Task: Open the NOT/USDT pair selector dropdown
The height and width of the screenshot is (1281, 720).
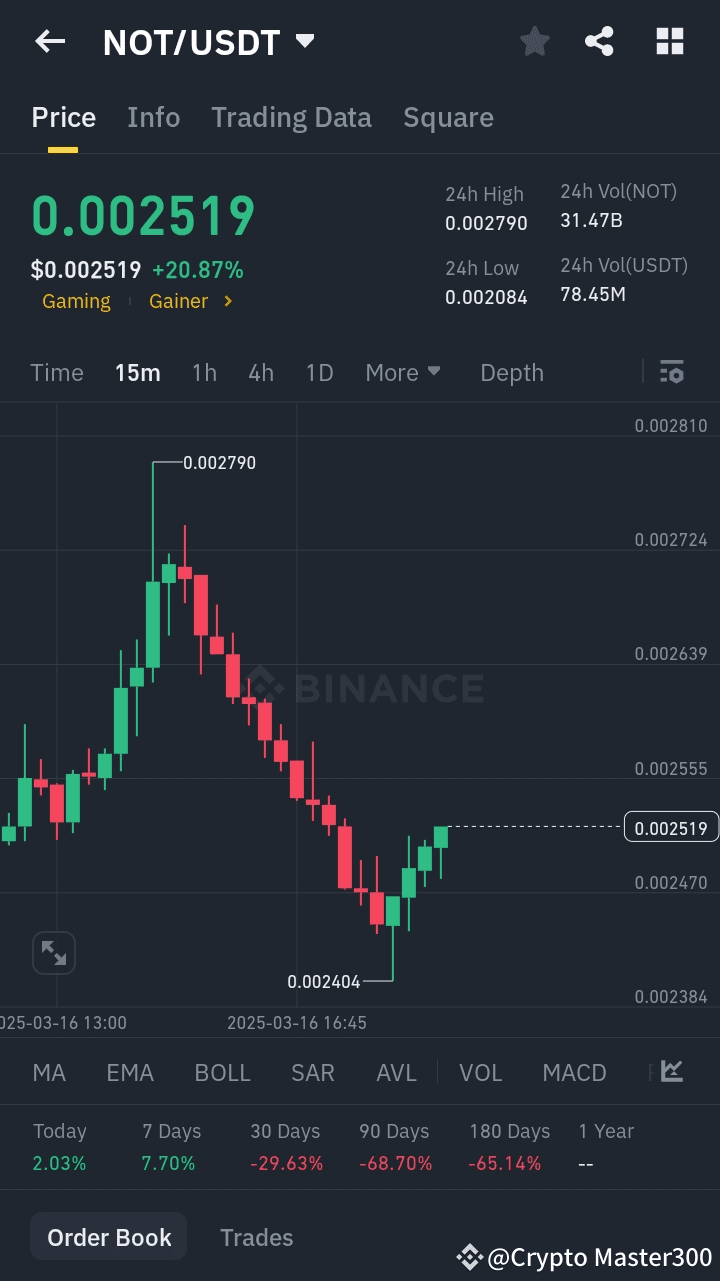Action: 209,42
